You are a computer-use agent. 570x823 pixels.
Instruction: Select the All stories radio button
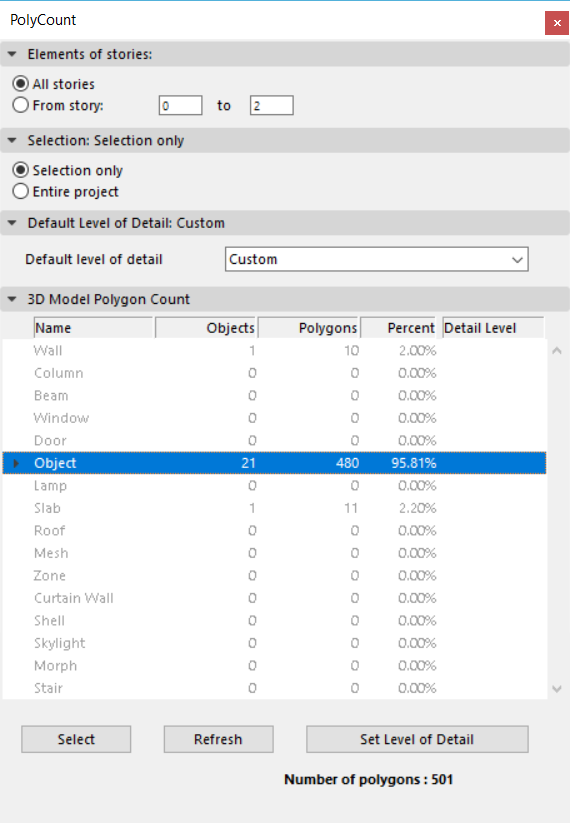[x=20, y=84]
